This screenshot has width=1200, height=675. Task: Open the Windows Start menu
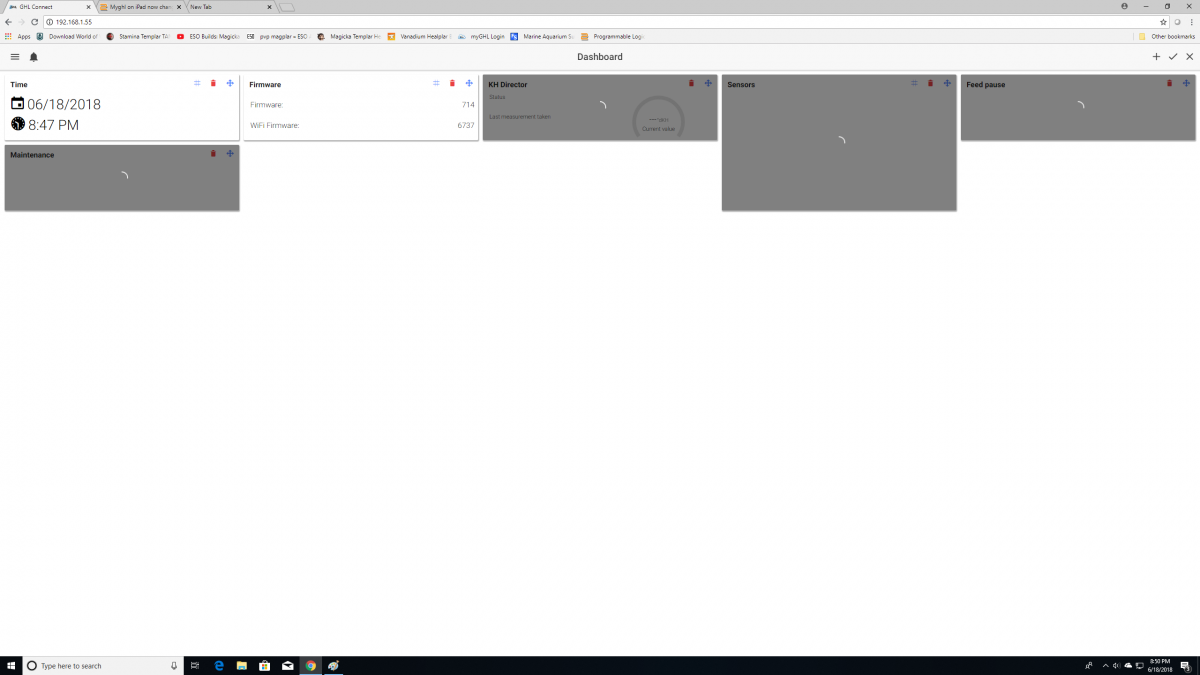pyautogui.click(x=10, y=665)
